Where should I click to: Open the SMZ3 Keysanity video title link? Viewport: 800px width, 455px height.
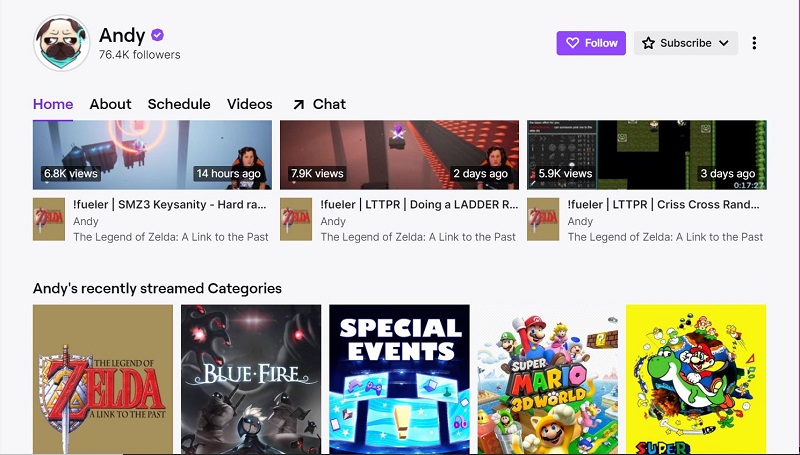[x=169, y=205]
